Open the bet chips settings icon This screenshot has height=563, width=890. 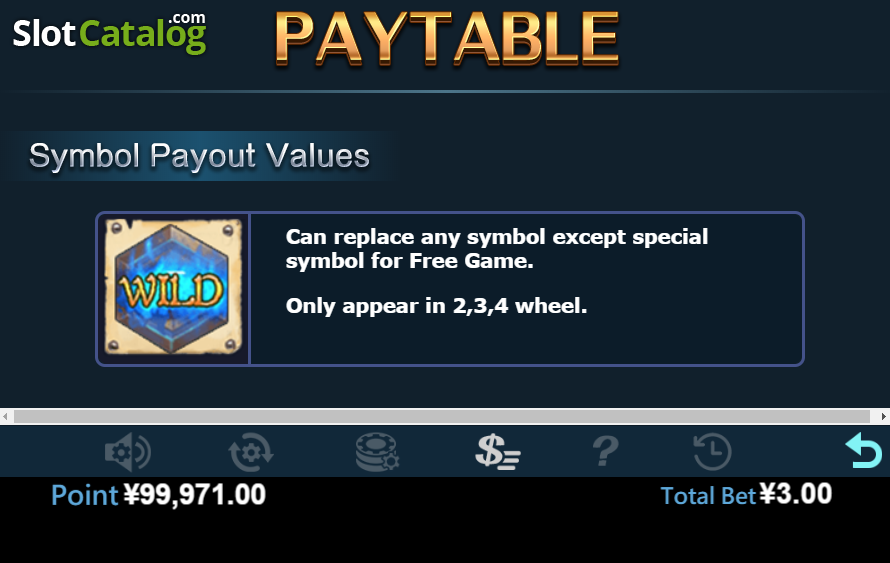(377, 452)
